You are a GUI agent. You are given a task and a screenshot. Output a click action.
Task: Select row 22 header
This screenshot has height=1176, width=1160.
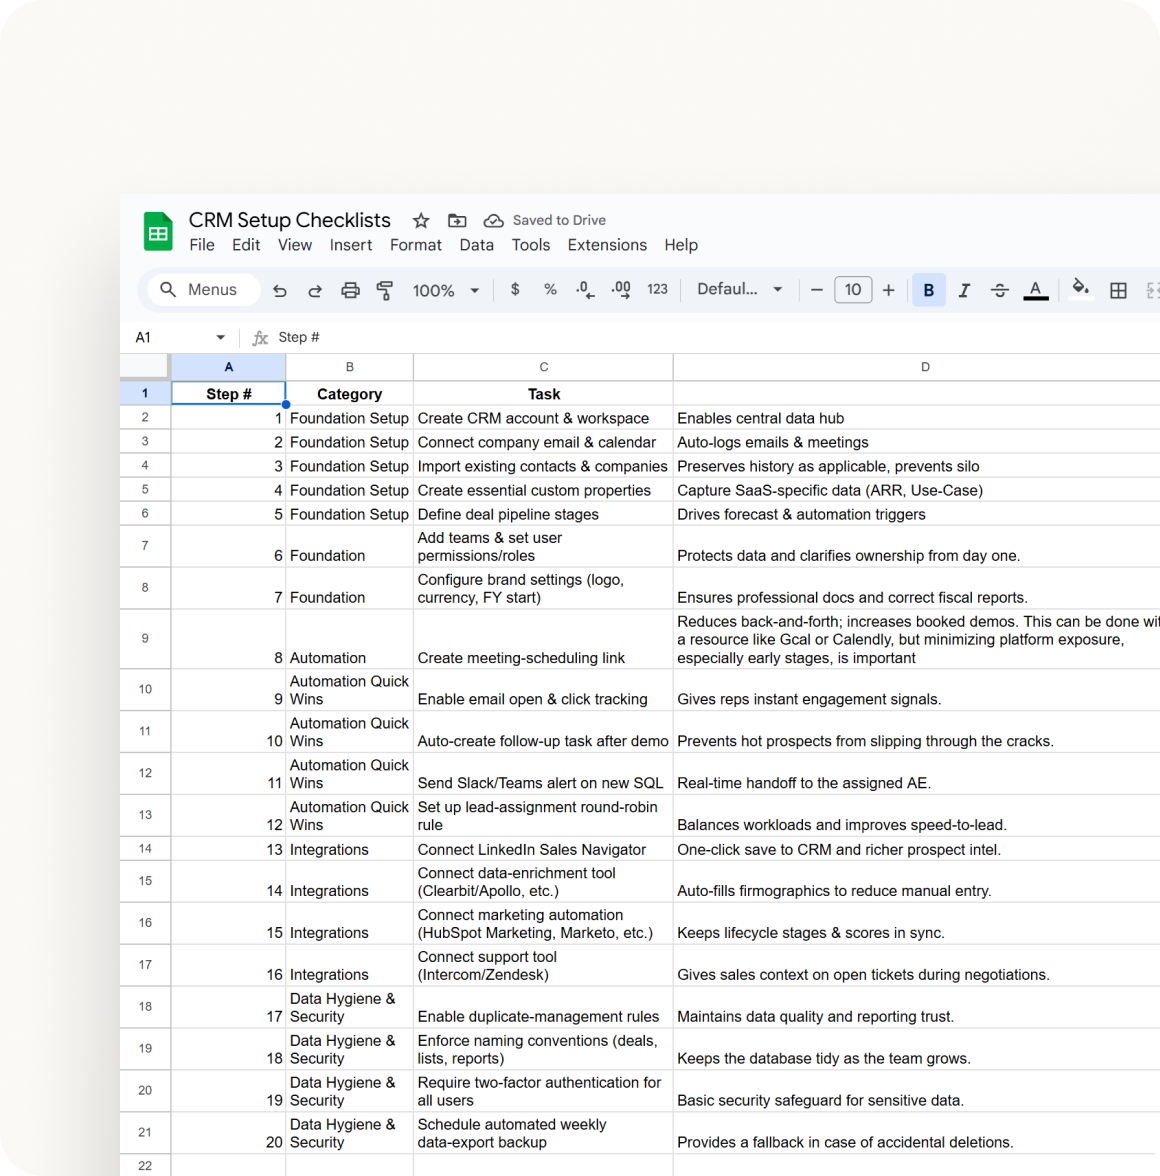click(x=145, y=1166)
